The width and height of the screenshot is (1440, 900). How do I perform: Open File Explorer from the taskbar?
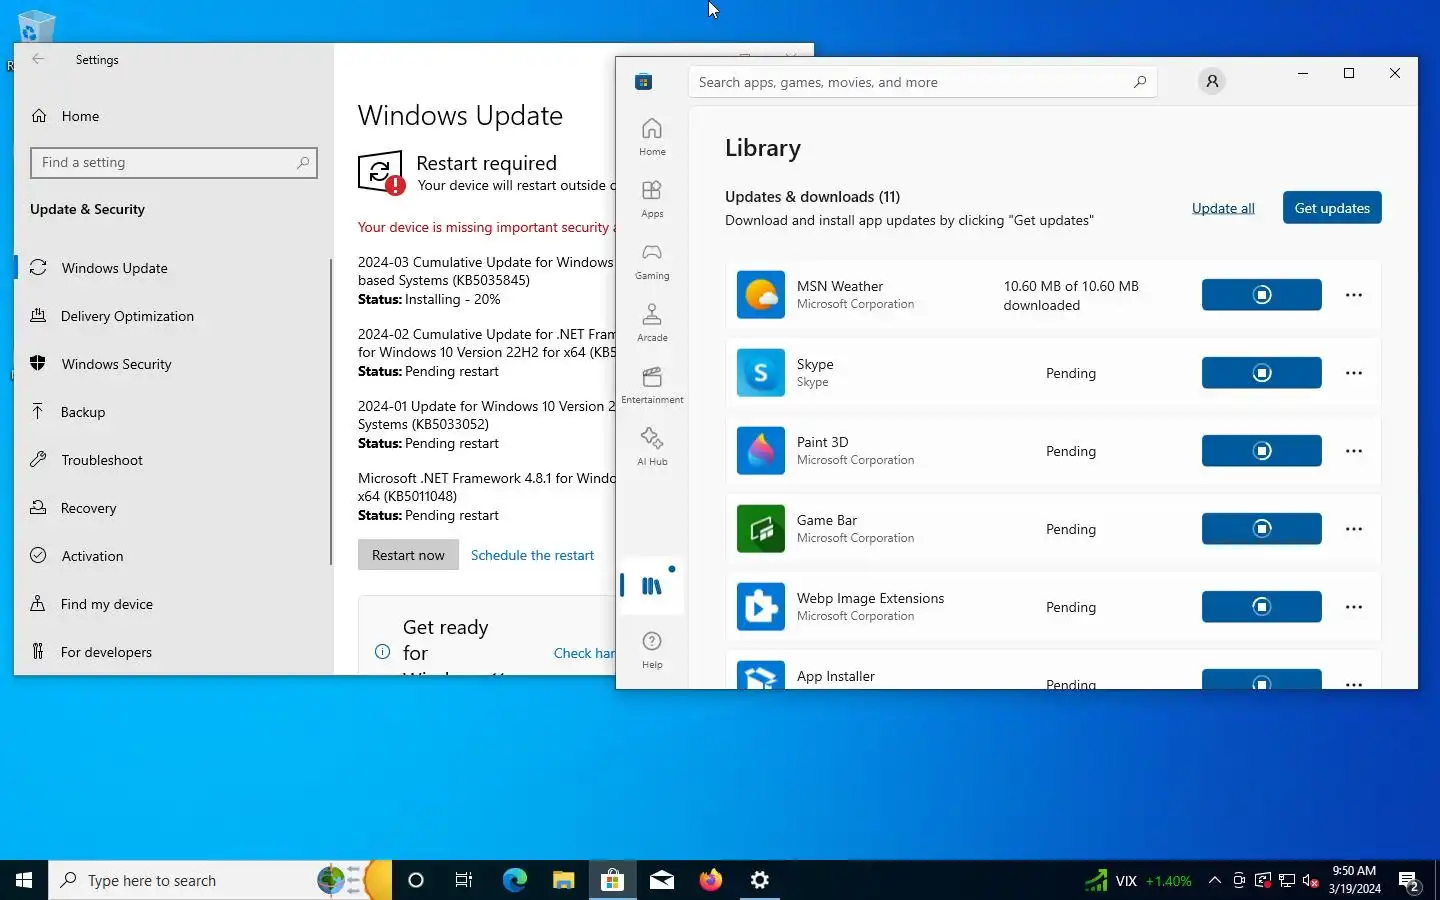pos(563,880)
